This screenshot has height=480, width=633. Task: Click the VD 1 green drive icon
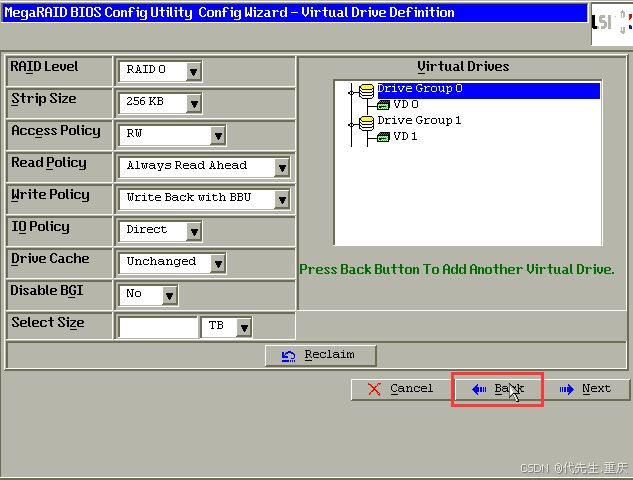pyautogui.click(x=383, y=137)
